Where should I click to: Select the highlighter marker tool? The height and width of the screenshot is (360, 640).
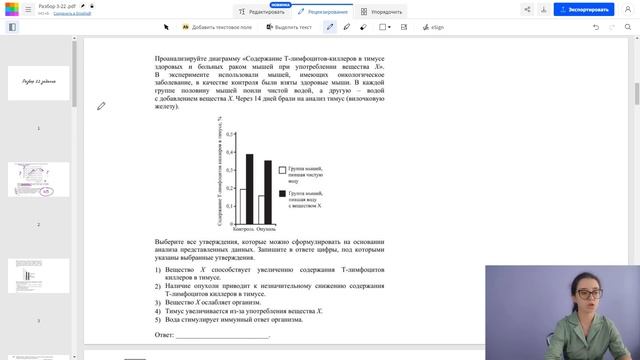click(347, 27)
